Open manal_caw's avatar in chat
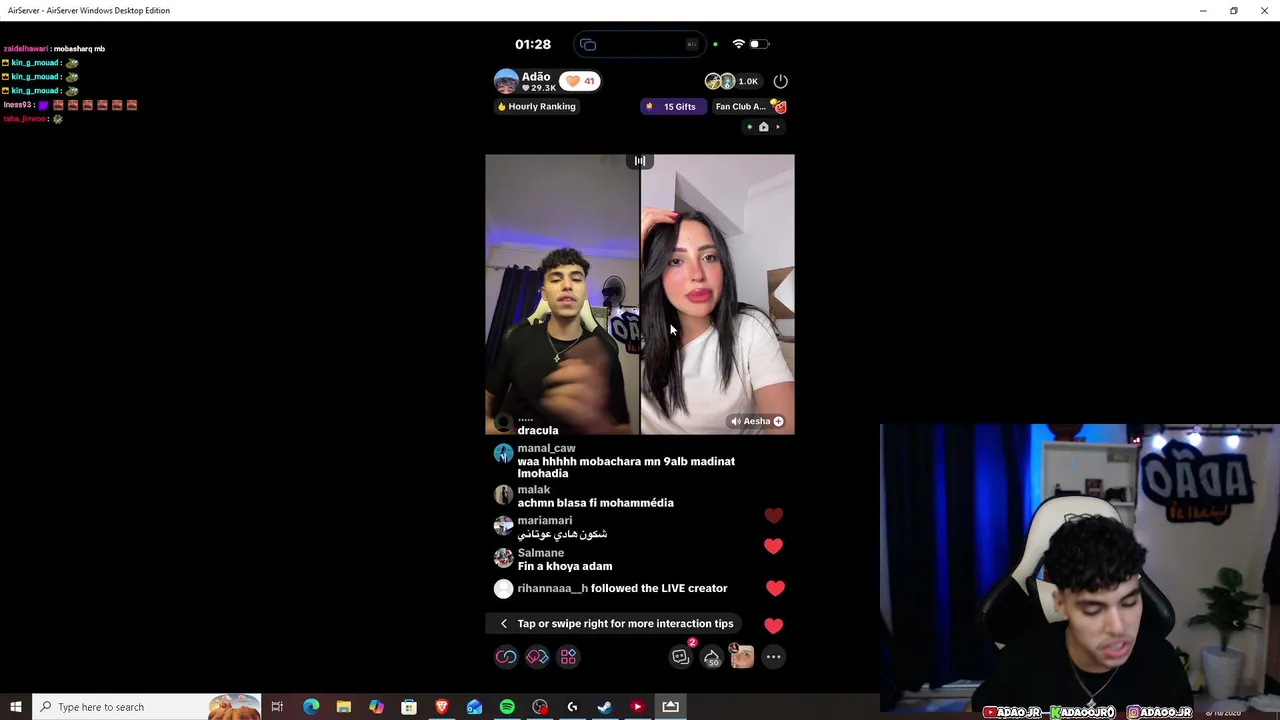The height and width of the screenshot is (720, 1280). [503, 453]
